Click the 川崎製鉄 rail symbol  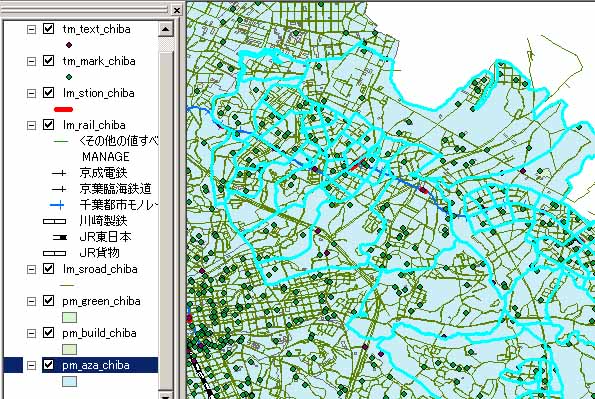pyautogui.click(x=54, y=221)
